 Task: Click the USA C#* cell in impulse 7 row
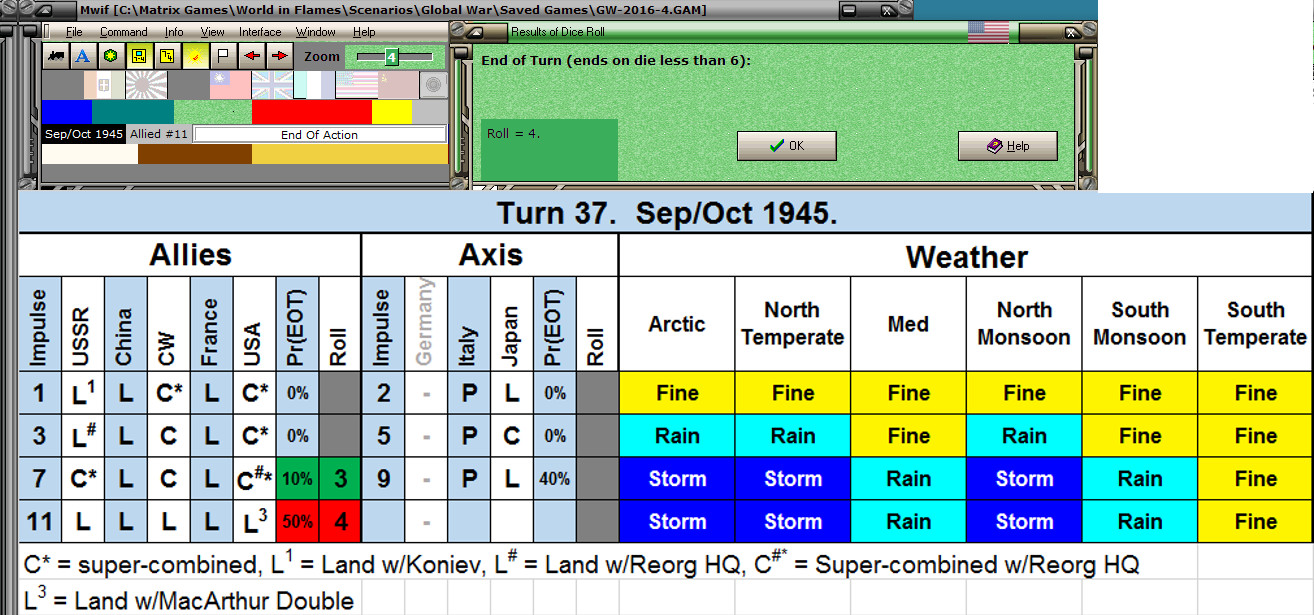click(x=254, y=479)
